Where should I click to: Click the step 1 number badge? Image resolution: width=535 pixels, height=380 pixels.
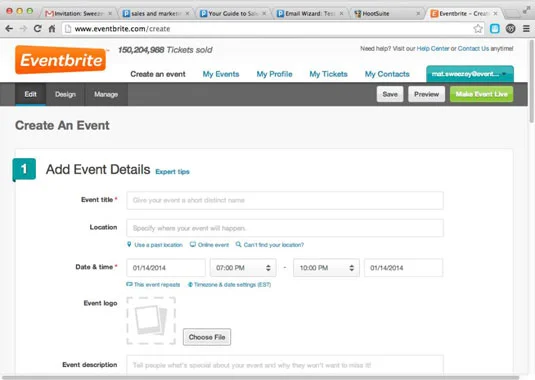click(x=24, y=169)
